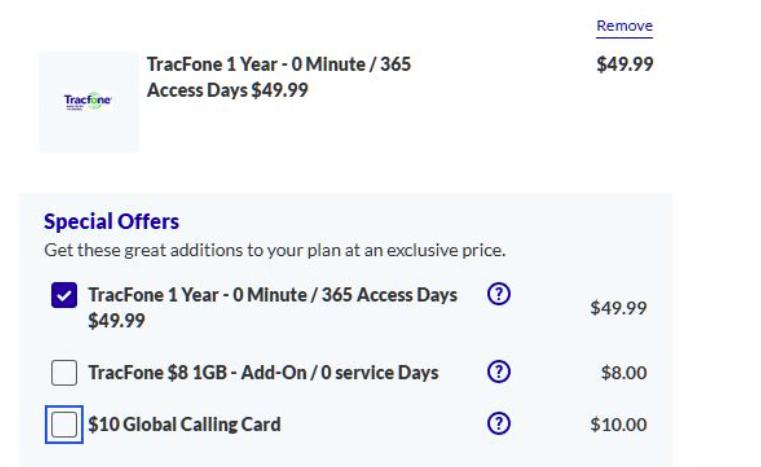Check the TracFone $8 1GB Add-On box
761x467 pixels.
pos(64,373)
